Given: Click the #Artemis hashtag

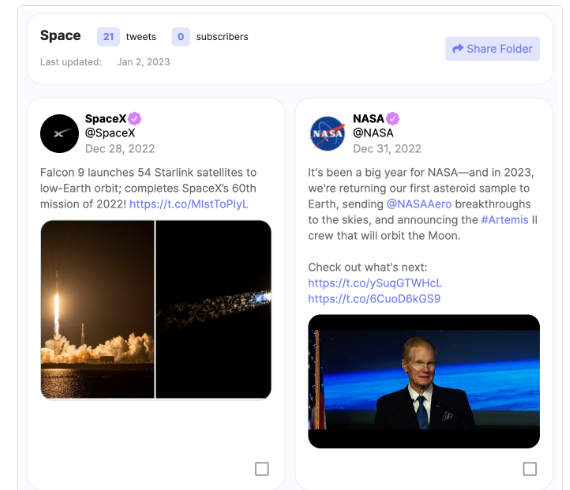Looking at the screenshot, I should 505,220.
